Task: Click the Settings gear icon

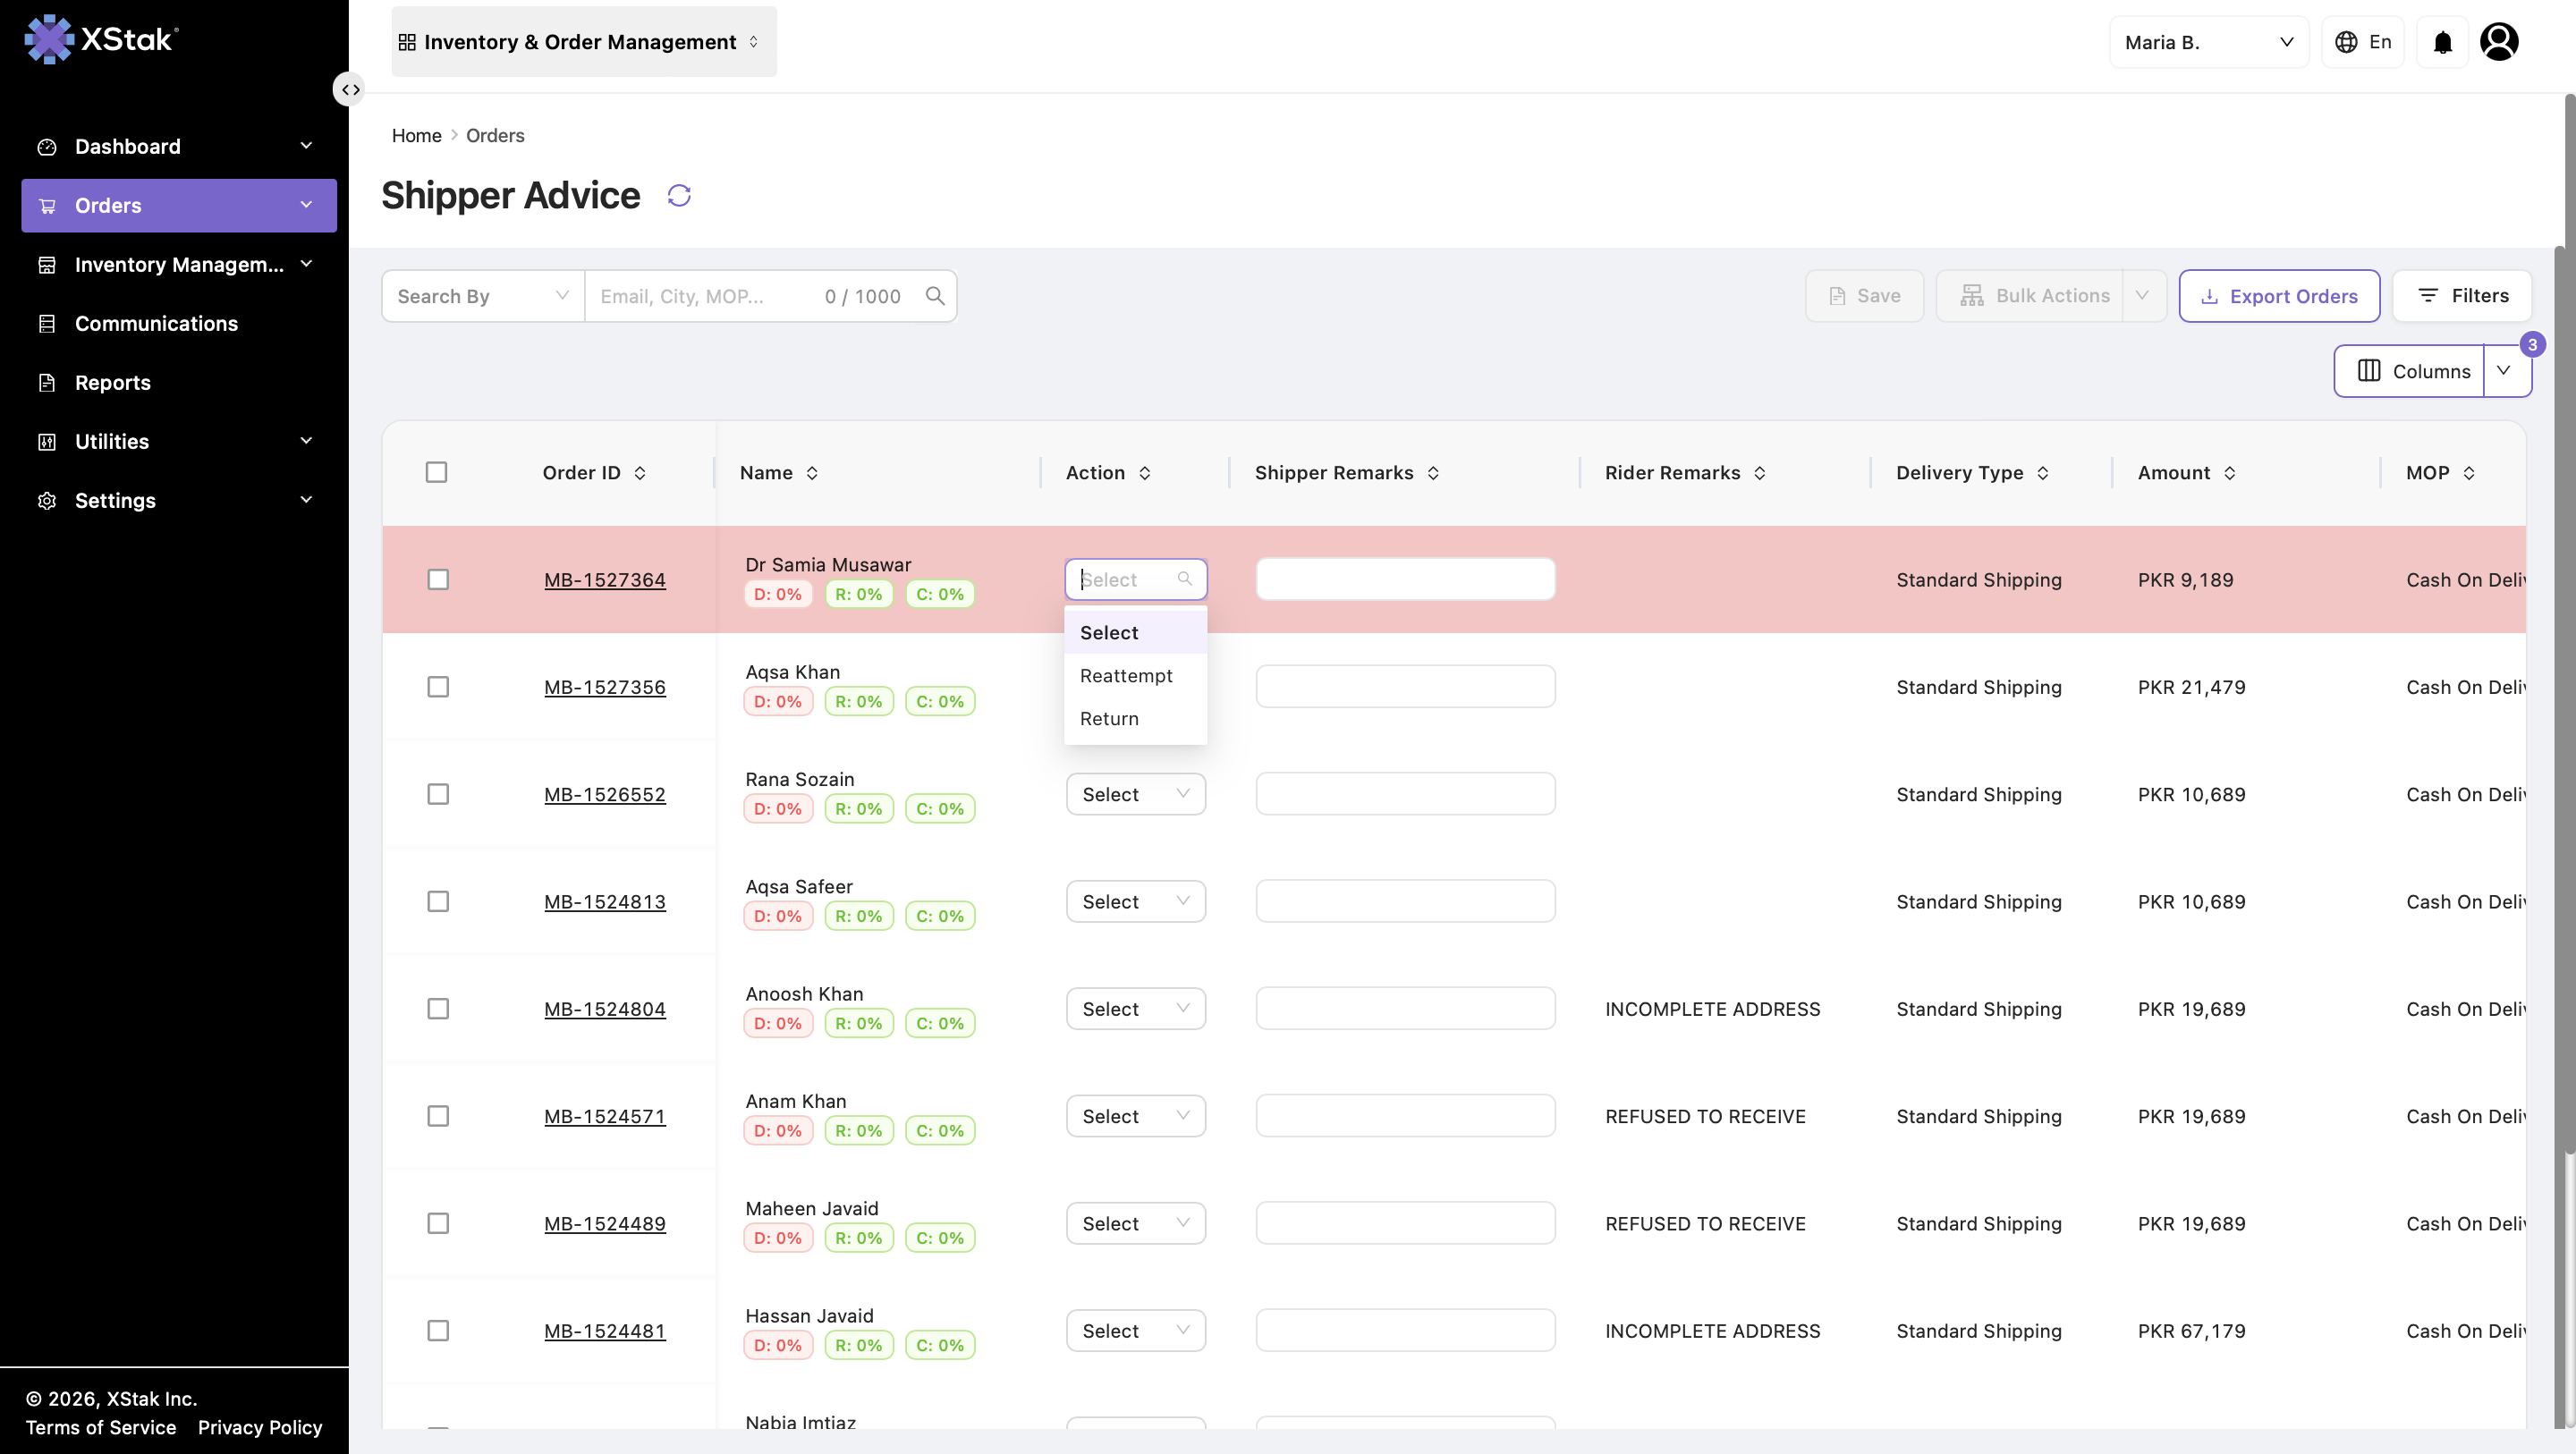Action: 47,501
